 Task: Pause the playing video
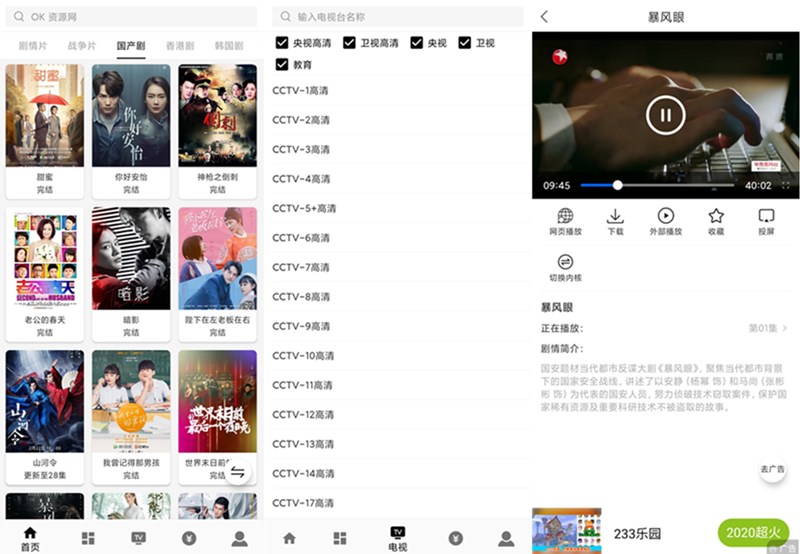click(665, 115)
